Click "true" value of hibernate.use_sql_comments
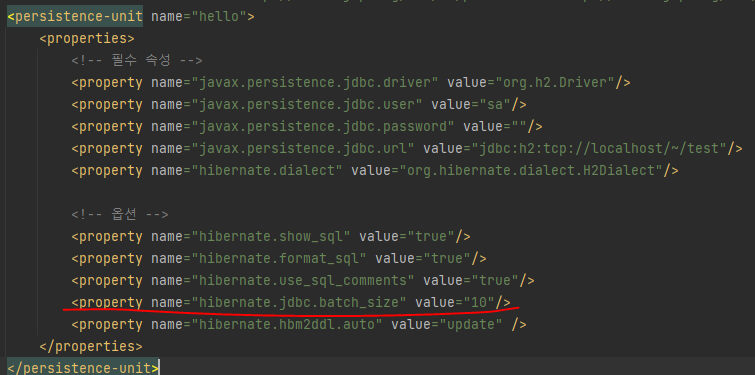Image resolution: width=755 pixels, height=375 pixels. 495,281
